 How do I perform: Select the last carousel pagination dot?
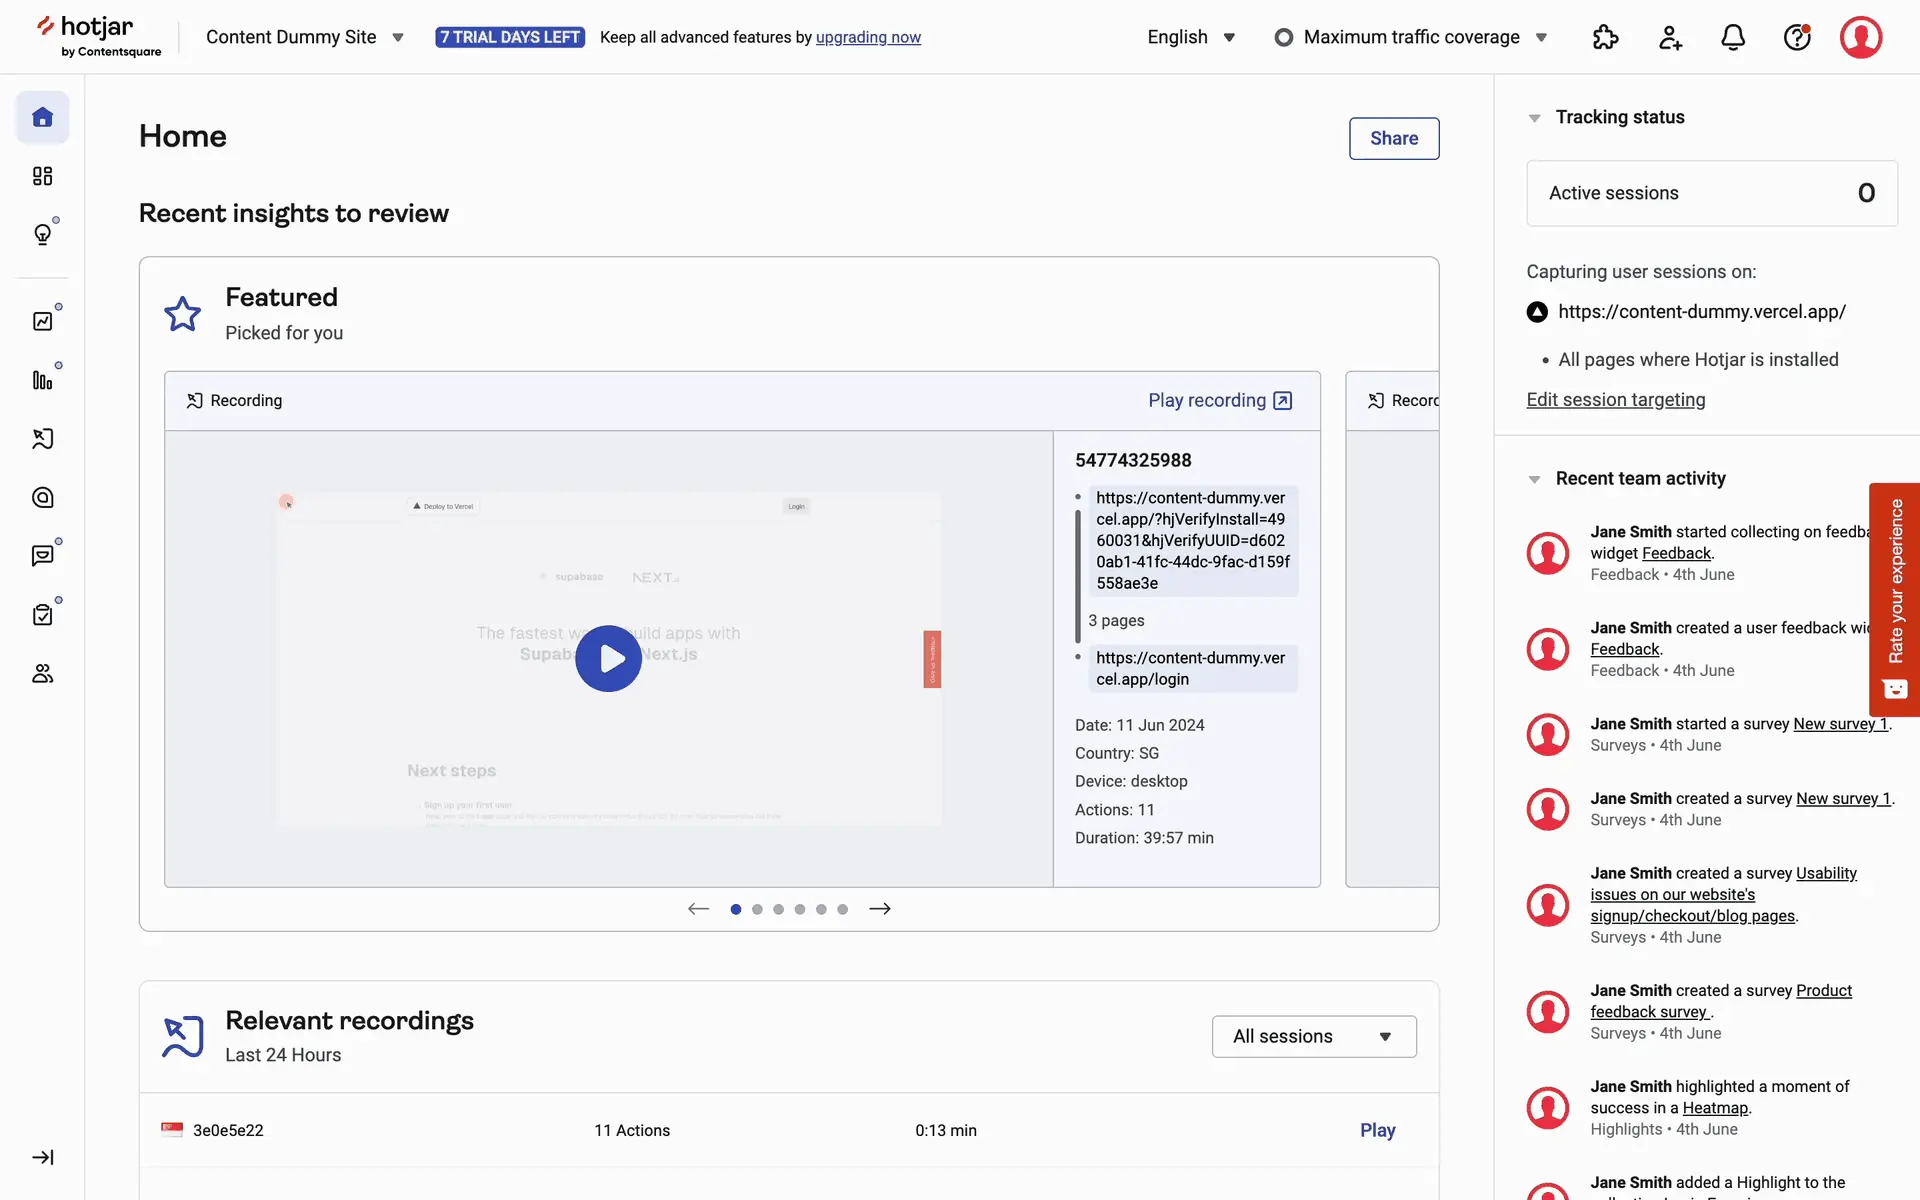pos(843,909)
